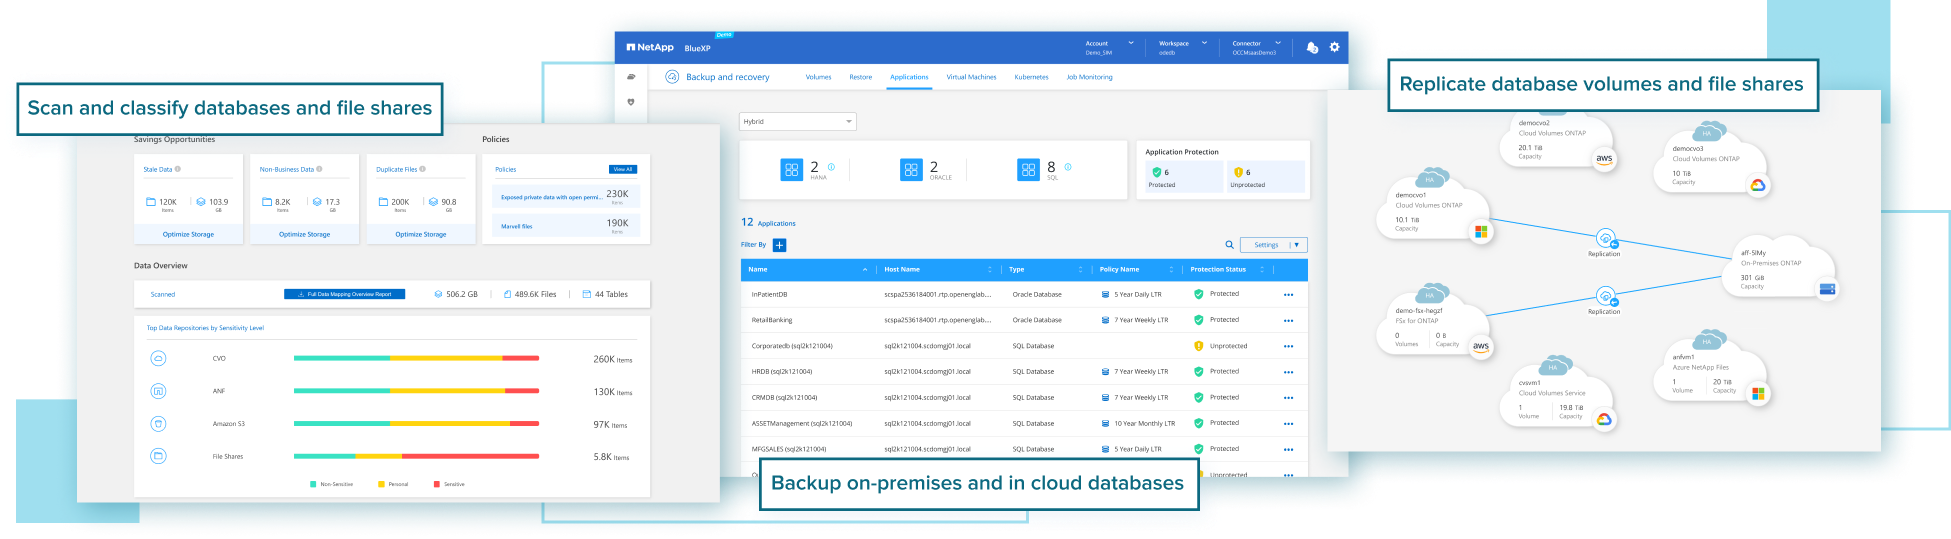Click the Stale Data info icon
Screen dimensions: 1951x539
(178, 169)
